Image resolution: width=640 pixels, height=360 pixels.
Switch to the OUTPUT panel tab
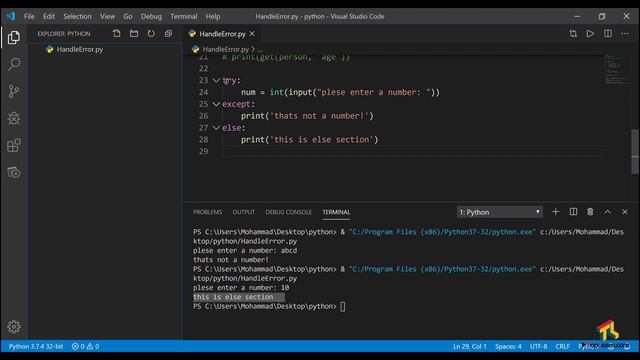pyautogui.click(x=244, y=212)
